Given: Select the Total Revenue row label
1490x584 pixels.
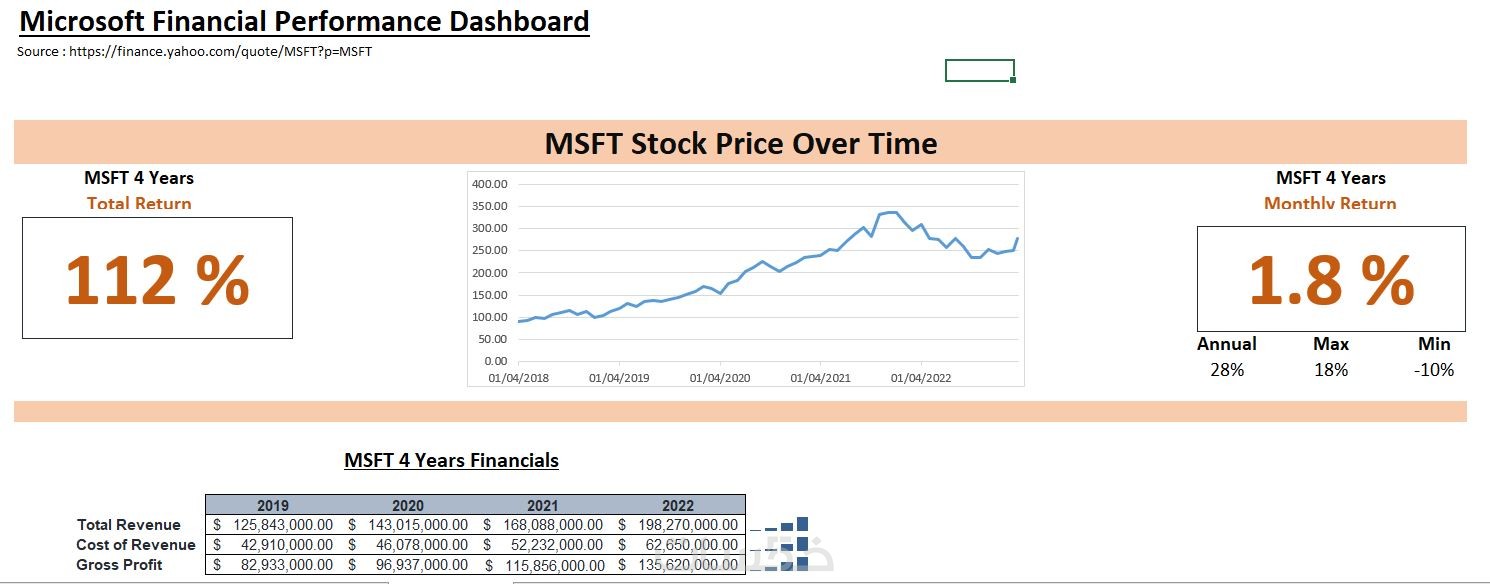Looking at the screenshot, I should 129,525.
